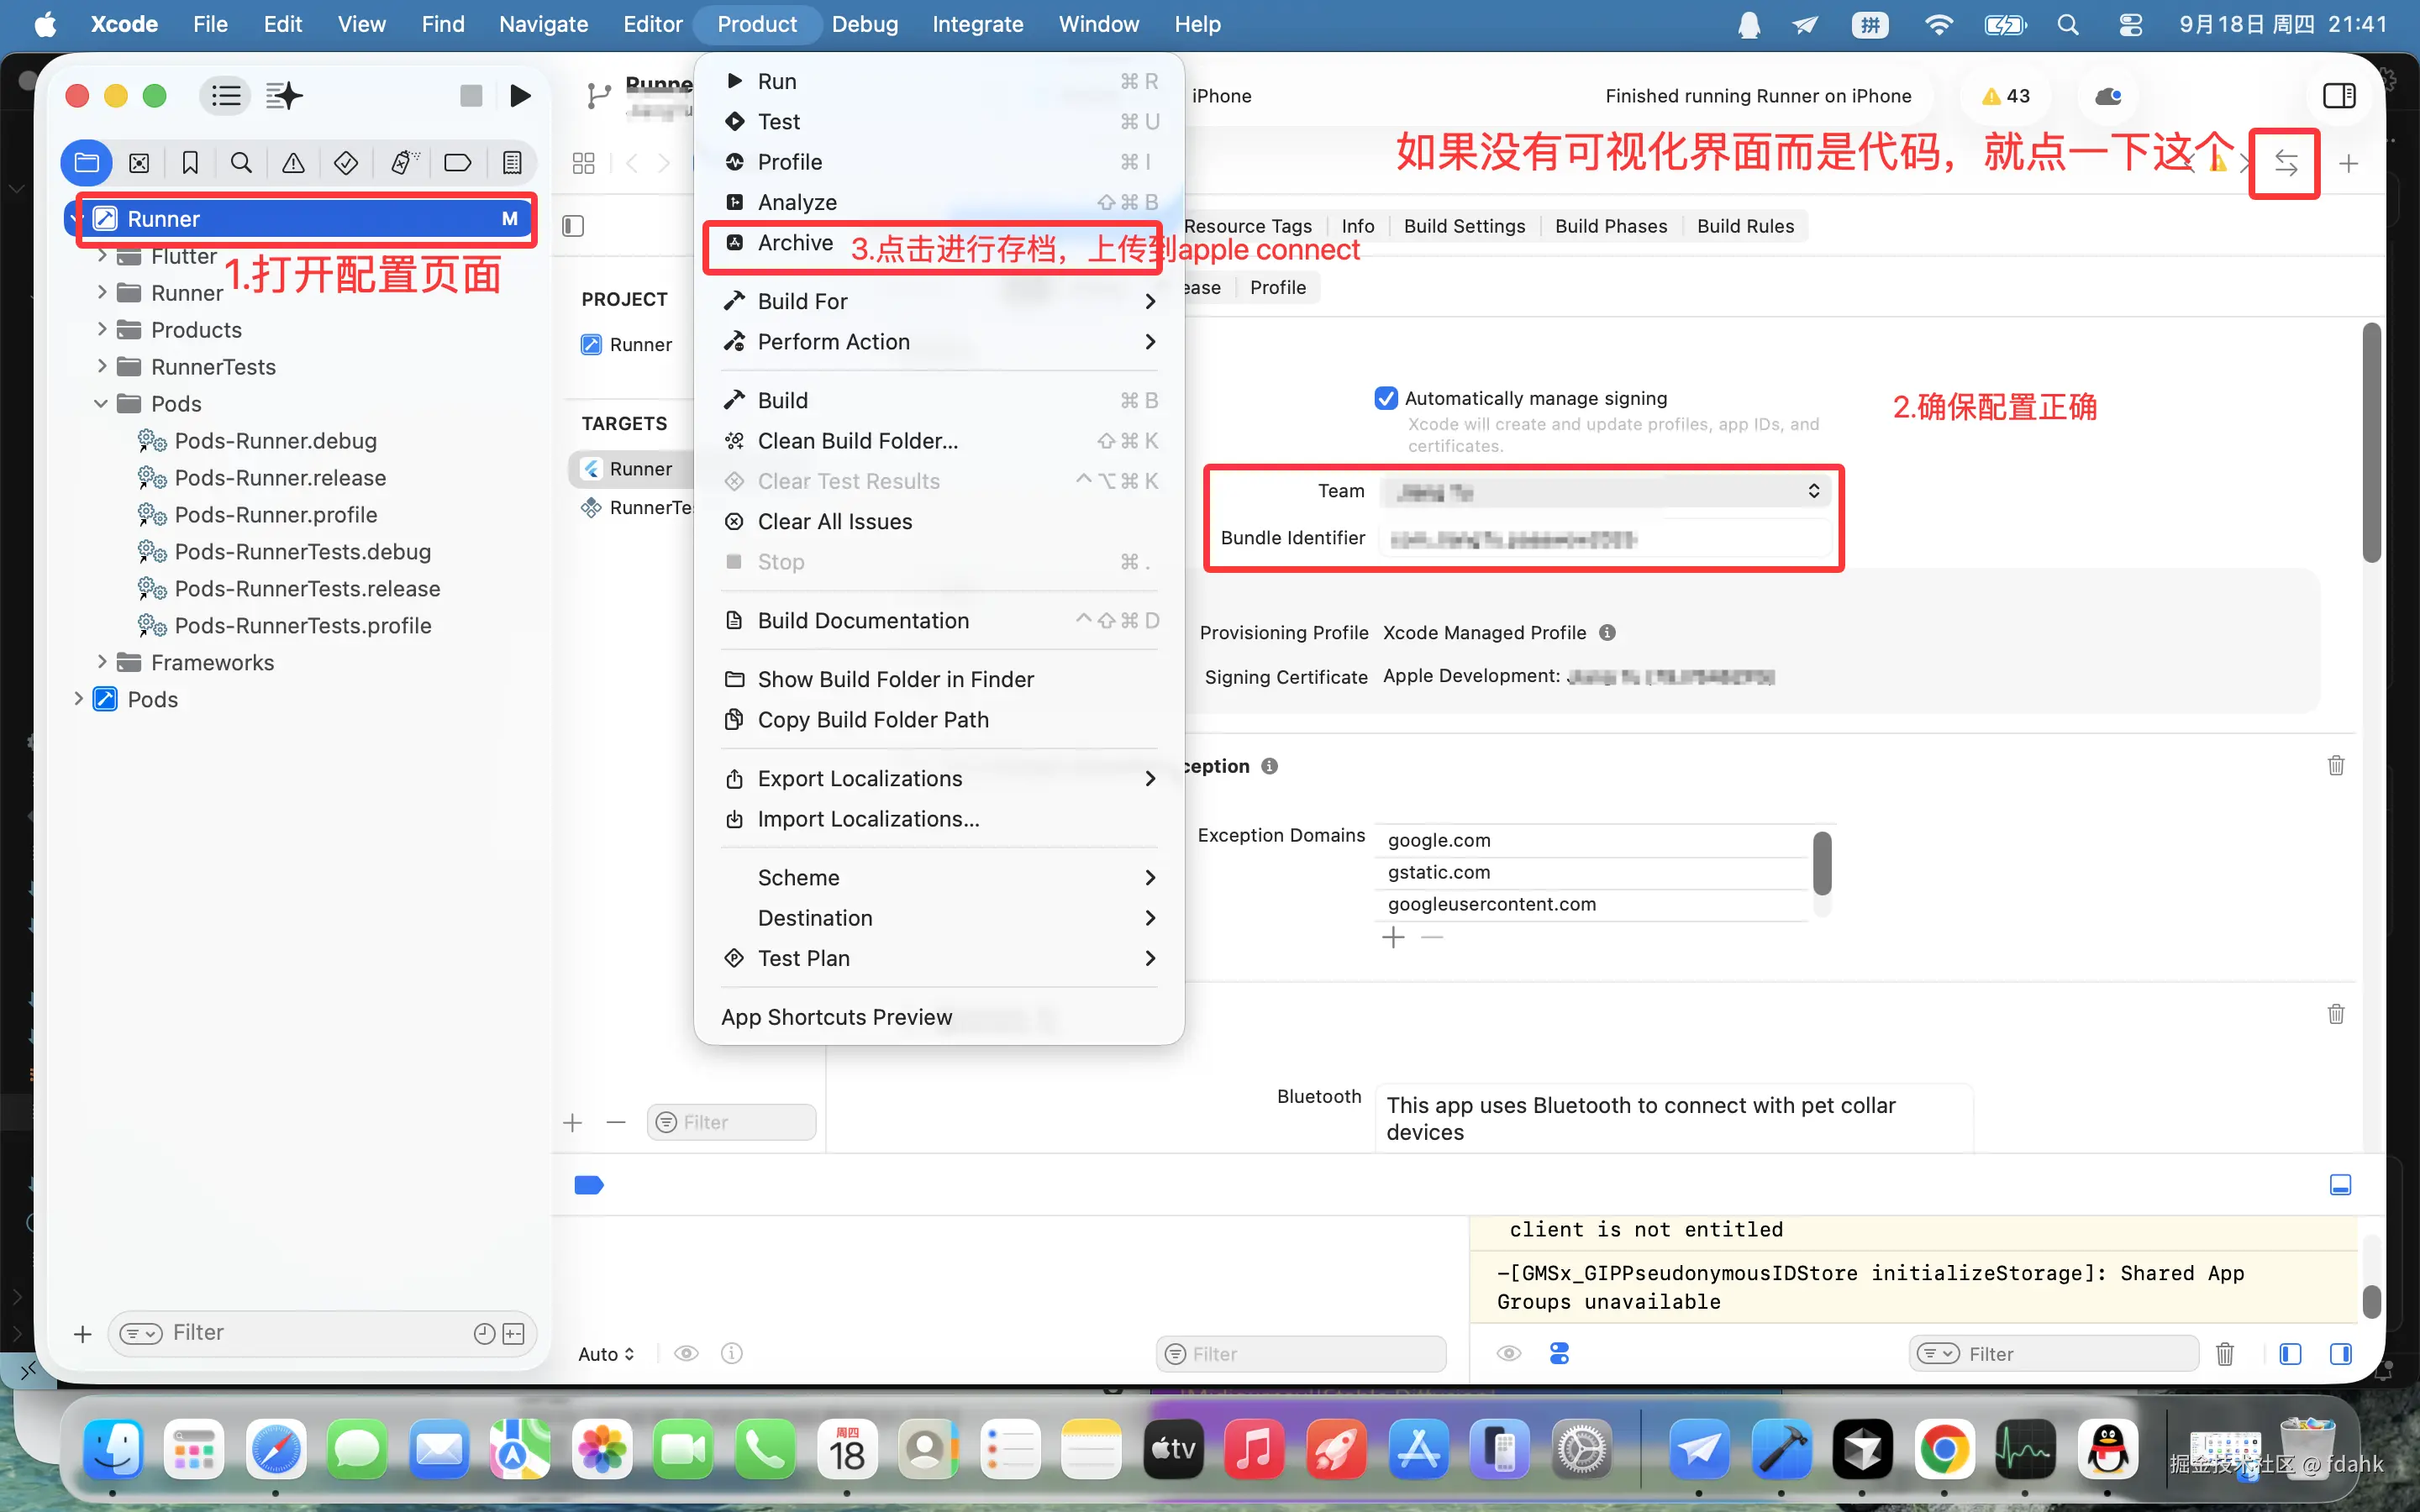Open the Team dropdown
The width and height of the screenshot is (2420, 1512).
(1605, 491)
